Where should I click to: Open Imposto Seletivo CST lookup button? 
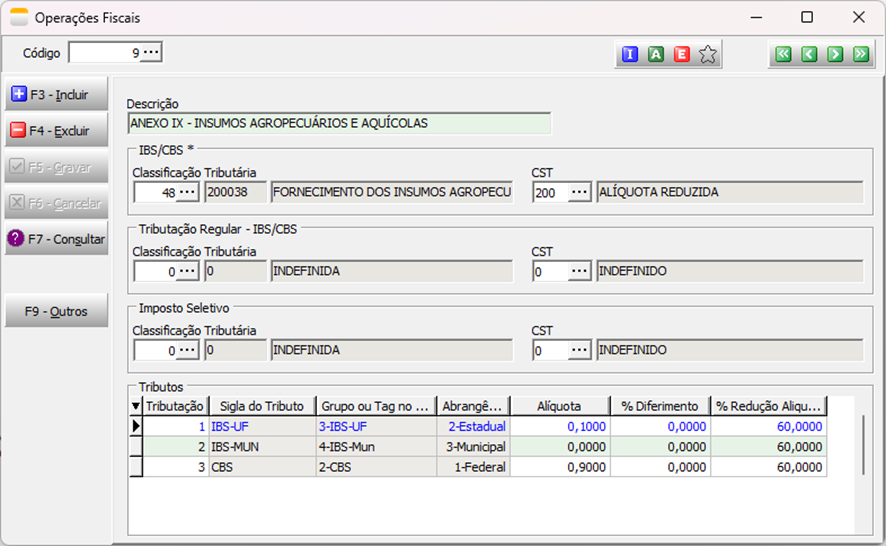click(580, 351)
